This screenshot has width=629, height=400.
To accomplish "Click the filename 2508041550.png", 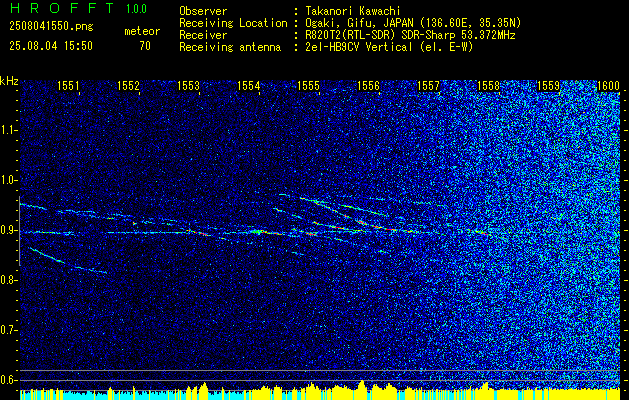I will point(51,26).
